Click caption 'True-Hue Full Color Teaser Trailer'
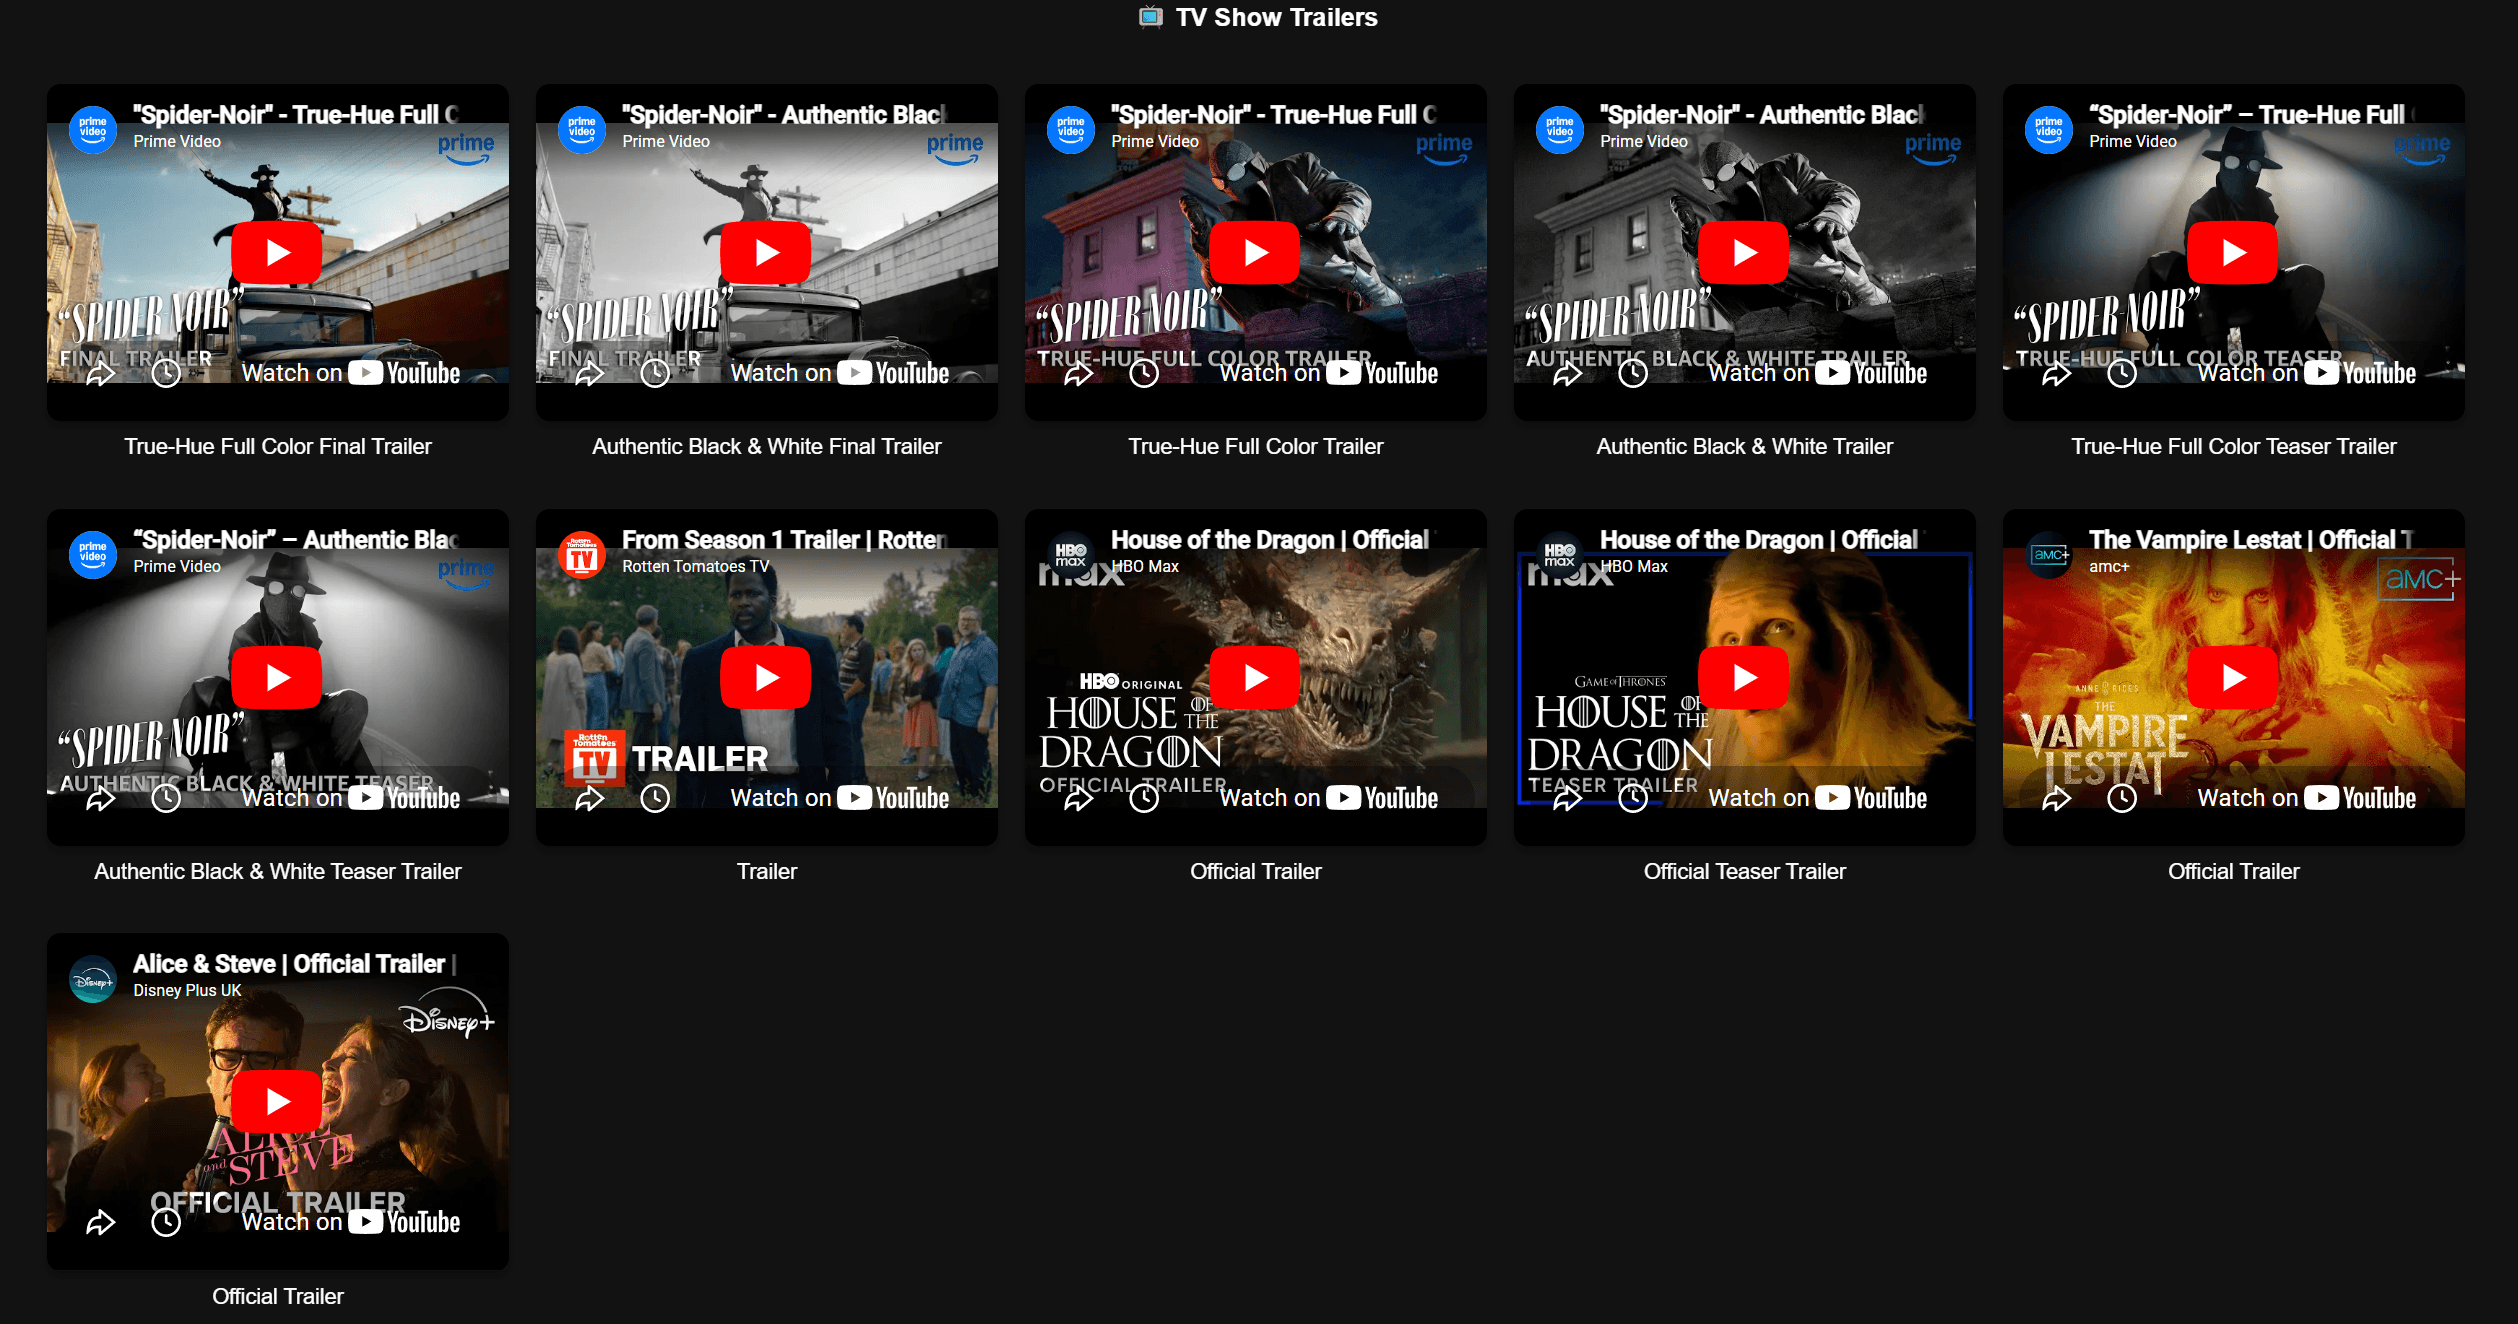 coord(2234,446)
